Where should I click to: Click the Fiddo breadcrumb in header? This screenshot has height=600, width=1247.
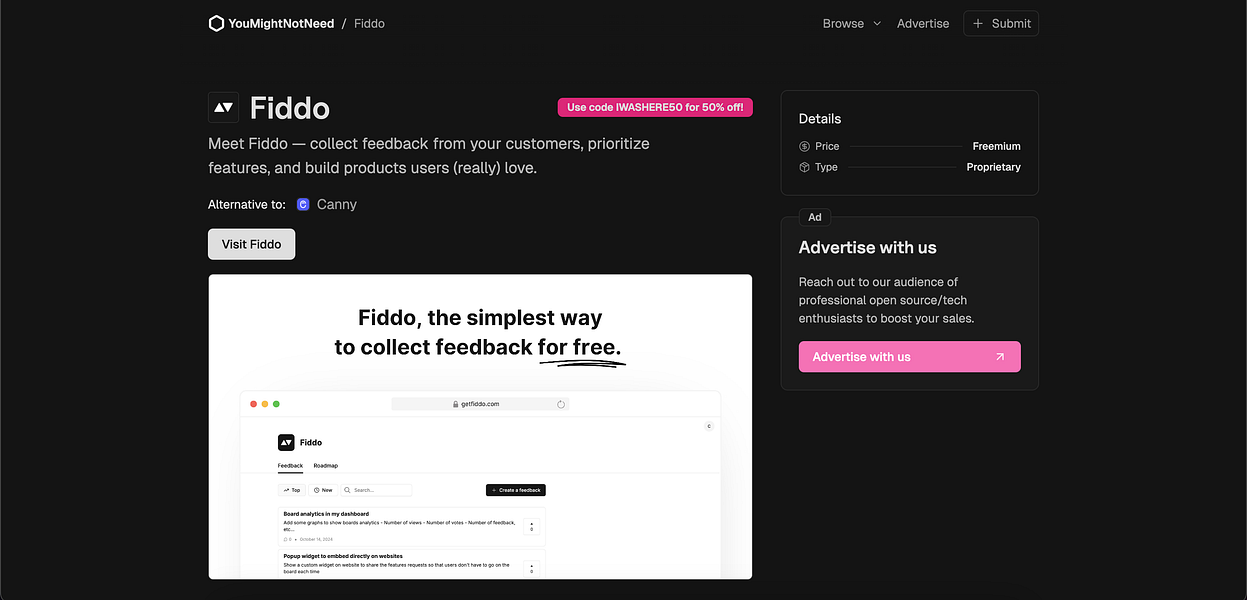(x=369, y=23)
